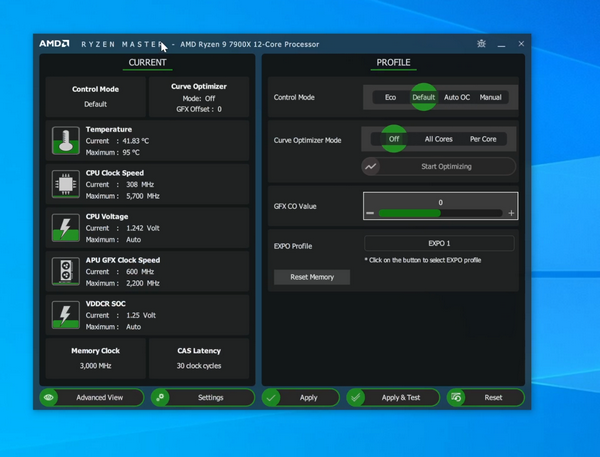Click the GFX CO Value slider bar

tap(440, 213)
